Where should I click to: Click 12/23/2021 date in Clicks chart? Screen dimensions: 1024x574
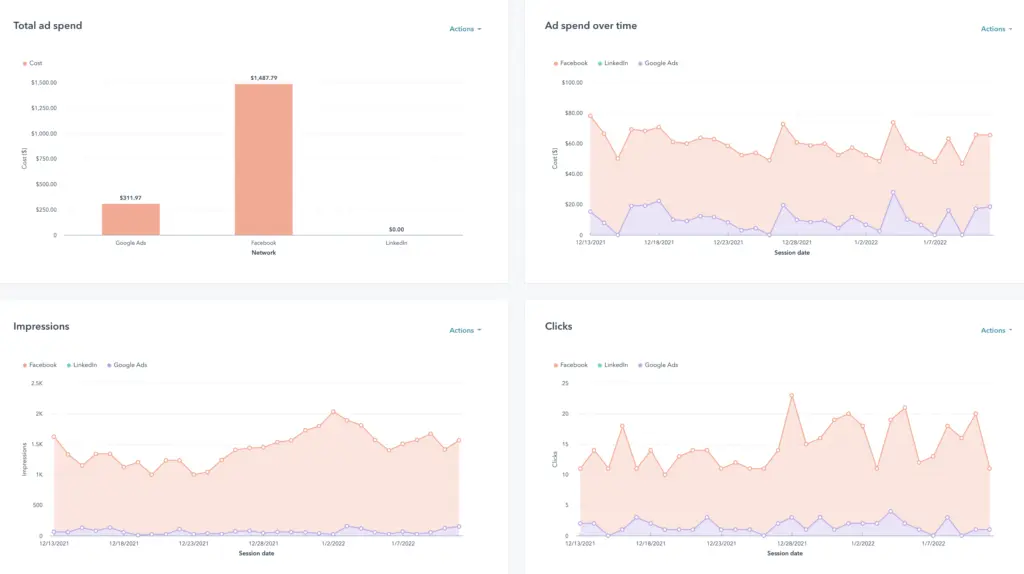click(721, 543)
